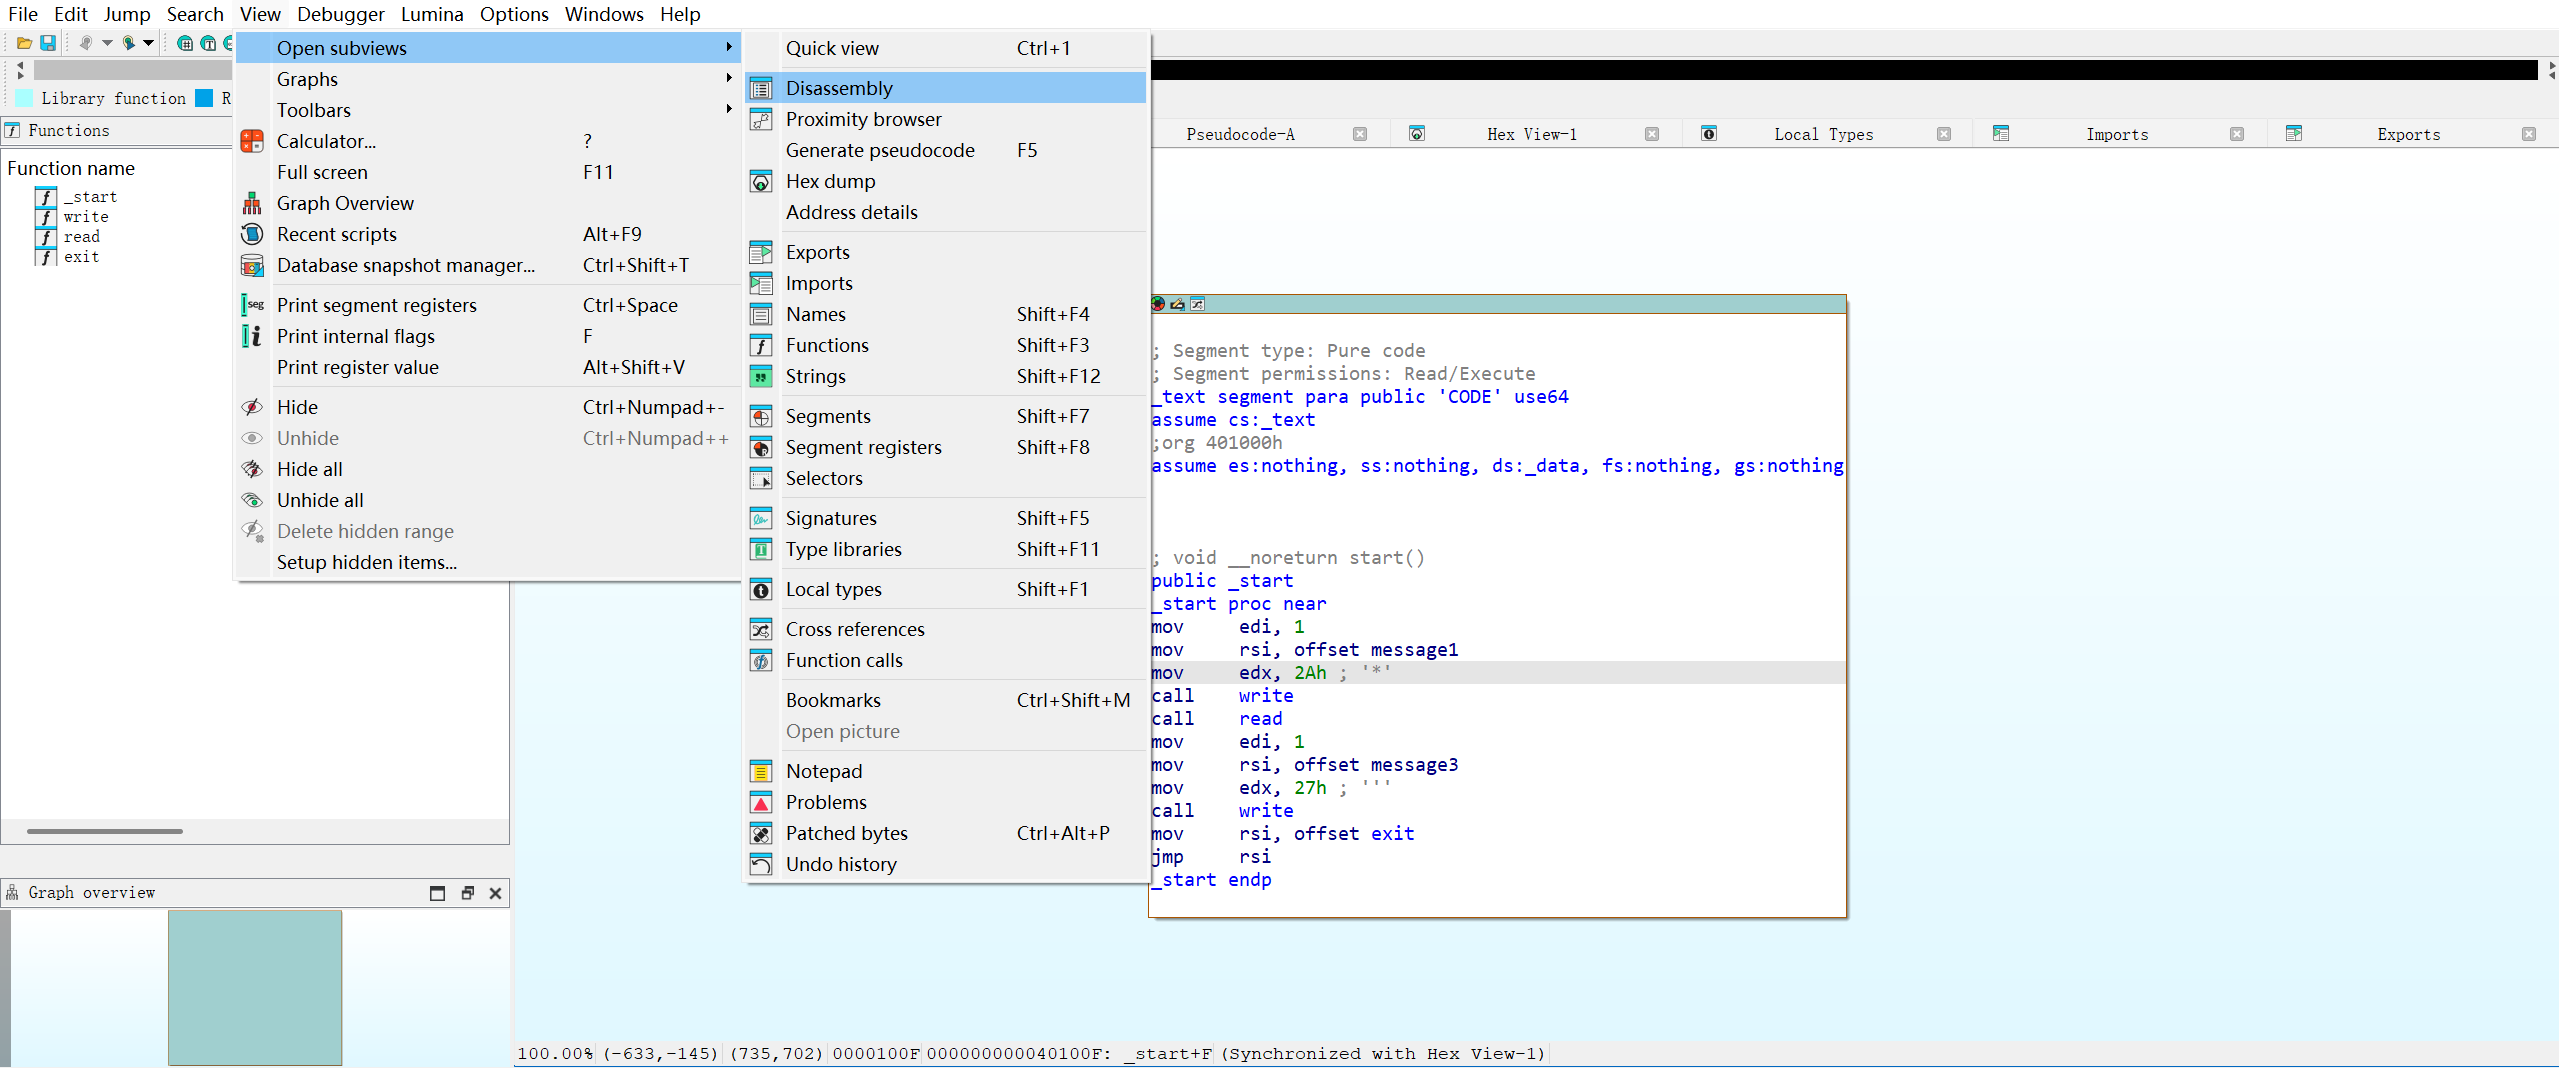Choose Setup hidden items entry

[x=488, y=562]
